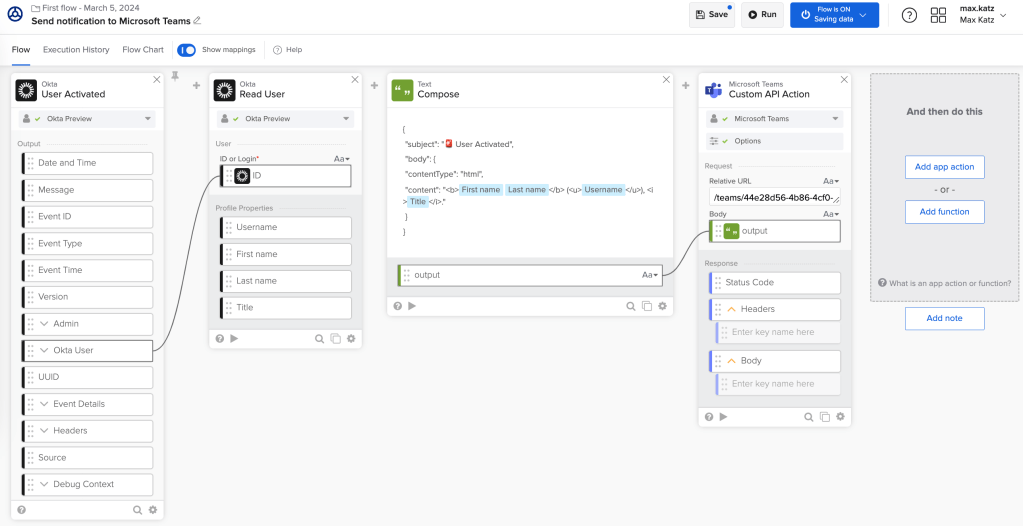Click the play icon on Read User card
The height and width of the screenshot is (526, 1023).
click(234, 339)
